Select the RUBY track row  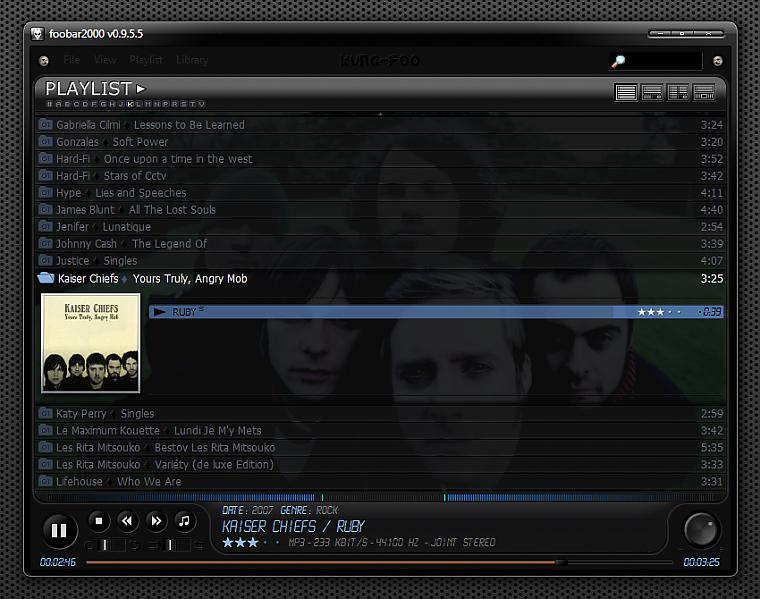tap(436, 312)
